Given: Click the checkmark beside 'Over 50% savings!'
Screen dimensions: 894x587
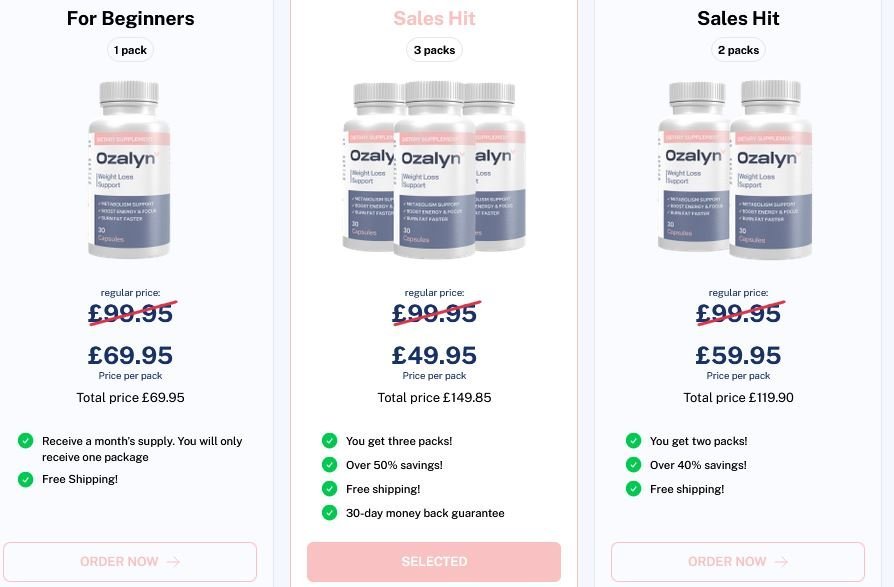Looking at the screenshot, I should pos(329,464).
